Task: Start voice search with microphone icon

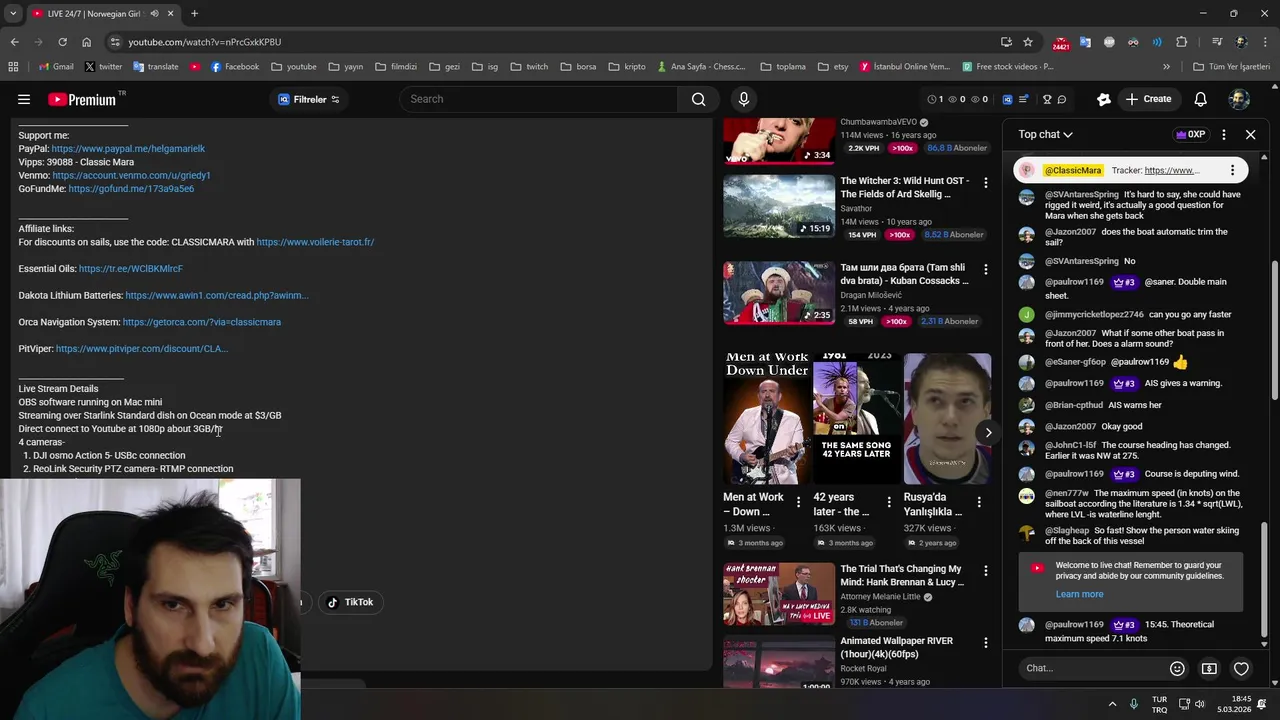Action: (x=743, y=99)
